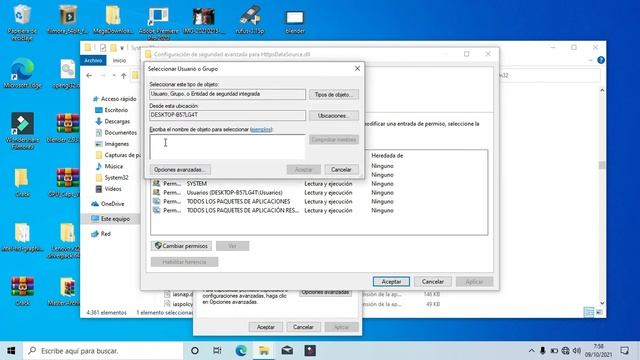Click Aceptar in advanced security window
The height and width of the screenshot is (360, 640).
391,282
